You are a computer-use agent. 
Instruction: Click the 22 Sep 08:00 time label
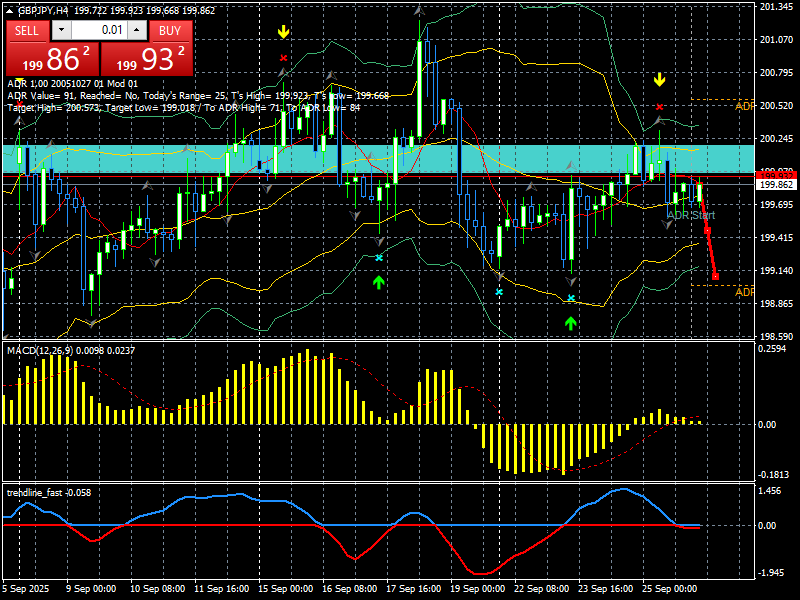541,589
